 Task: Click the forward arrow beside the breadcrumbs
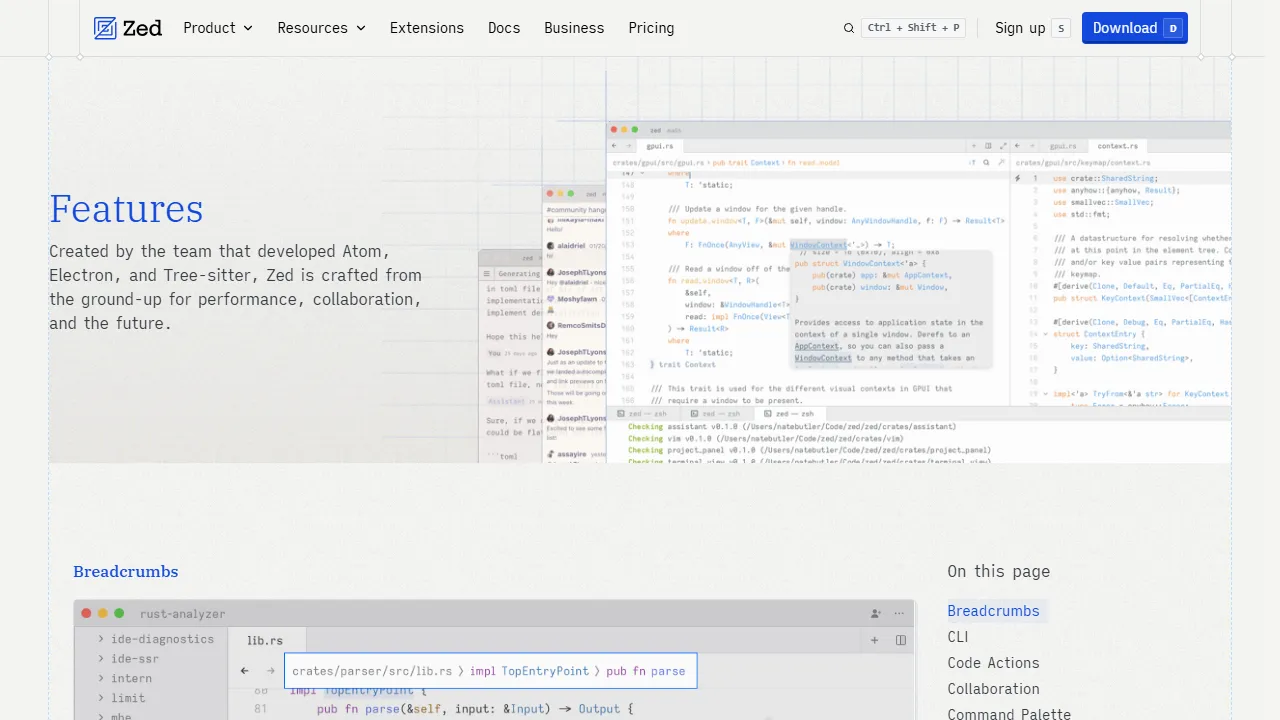[x=270, y=671]
